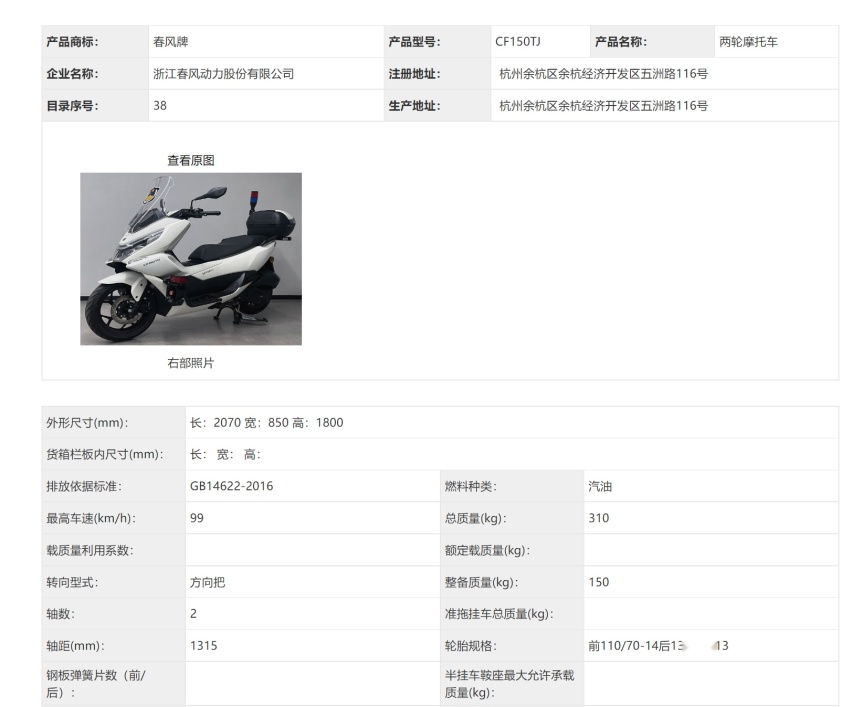Click the 查看原图 link above the photo
Screen dimensions: 852x707
(x=191, y=160)
